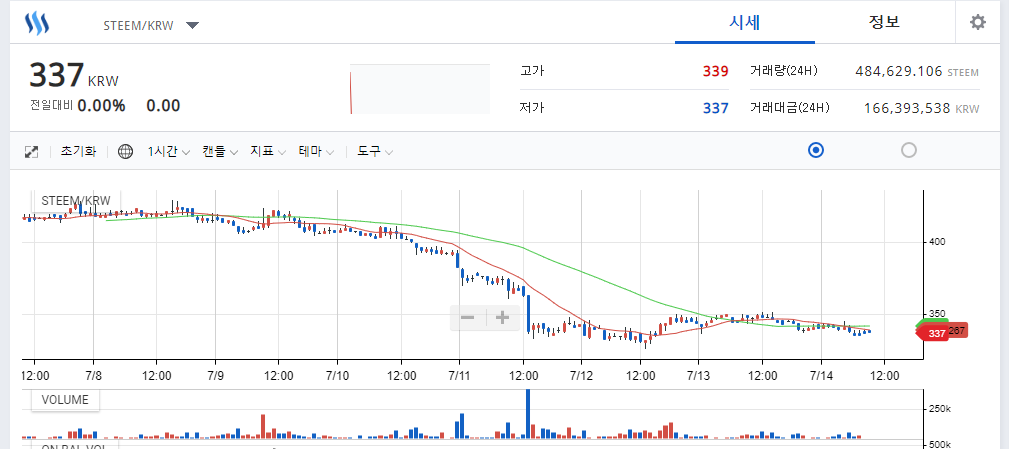This screenshot has height=449, width=1009.
Task: Click the 7/8 date axis label
Action: tap(94, 374)
